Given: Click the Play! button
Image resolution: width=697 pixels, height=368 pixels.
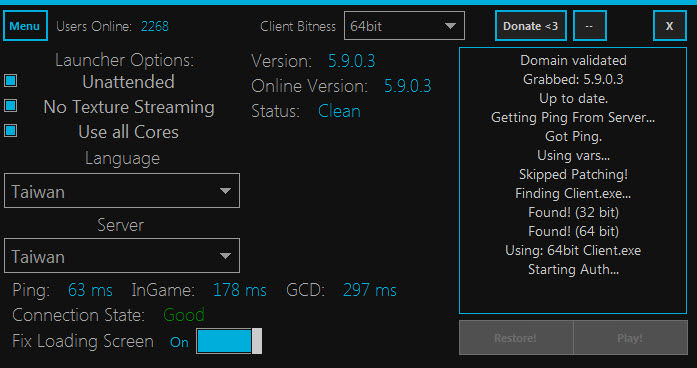Looking at the screenshot, I should click(x=630, y=338).
